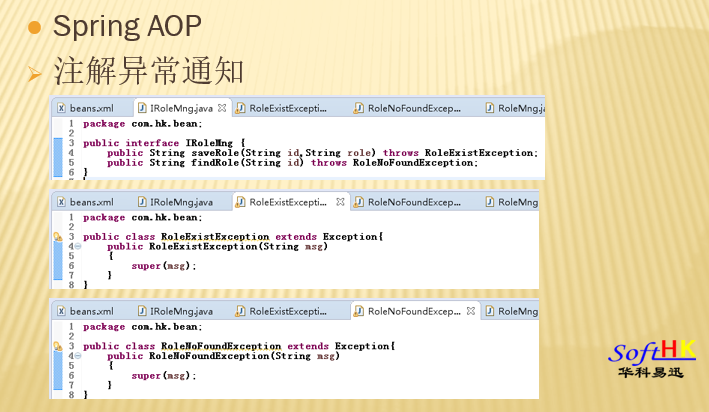Click 'super(msg);' inside the RoleExistException constructor
The width and height of the screenshot is (709, 412).
(164, 266)
